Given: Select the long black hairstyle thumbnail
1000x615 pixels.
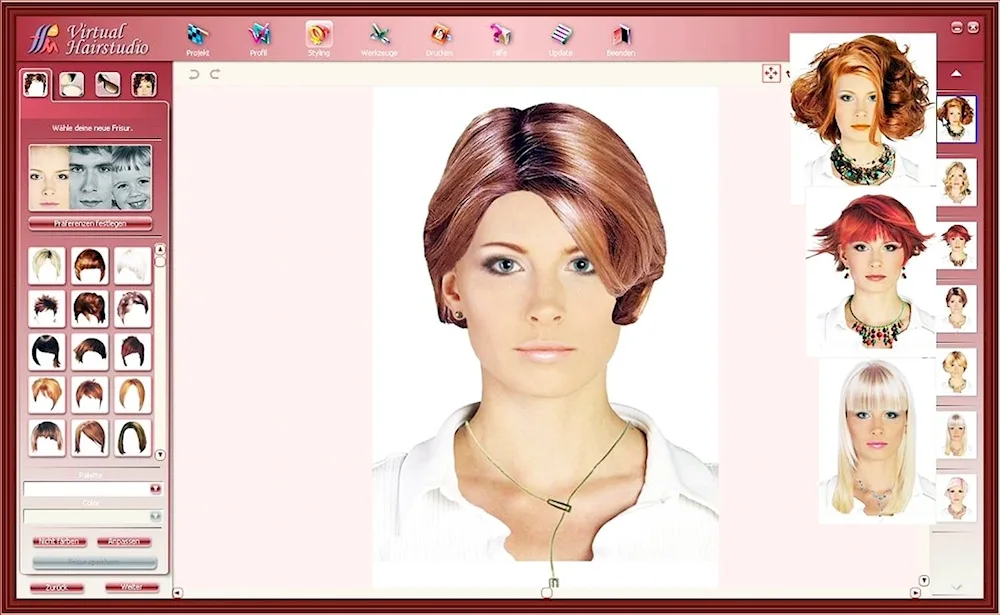Looking at the screenshot, I should tap(46, 351).
